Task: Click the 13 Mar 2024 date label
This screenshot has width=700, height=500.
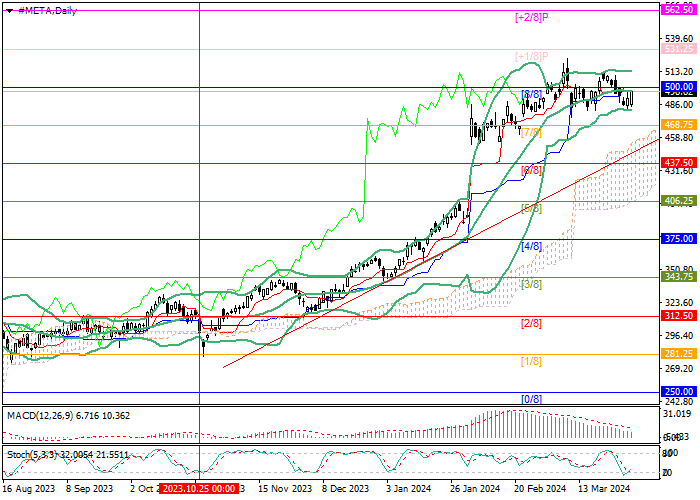Action: pyautogui.click(x=604, y=489)
